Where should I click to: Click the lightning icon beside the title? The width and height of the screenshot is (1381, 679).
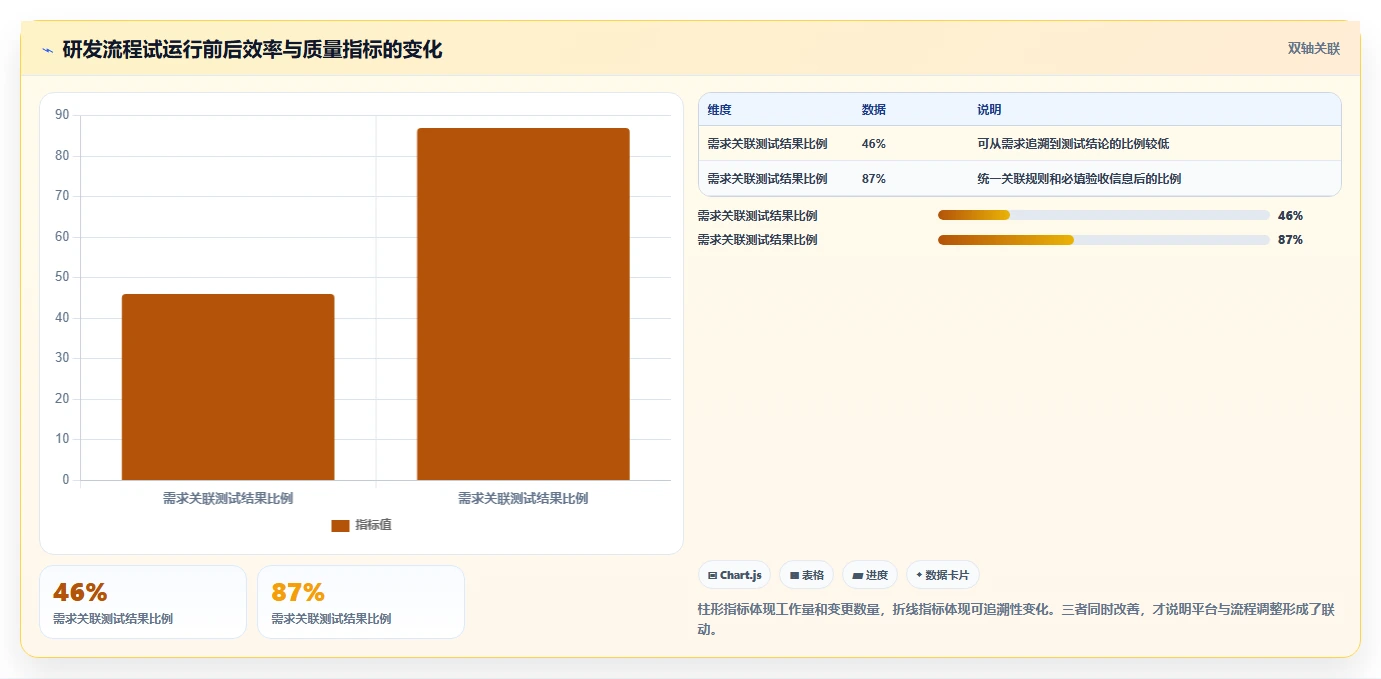coord(47,50)
